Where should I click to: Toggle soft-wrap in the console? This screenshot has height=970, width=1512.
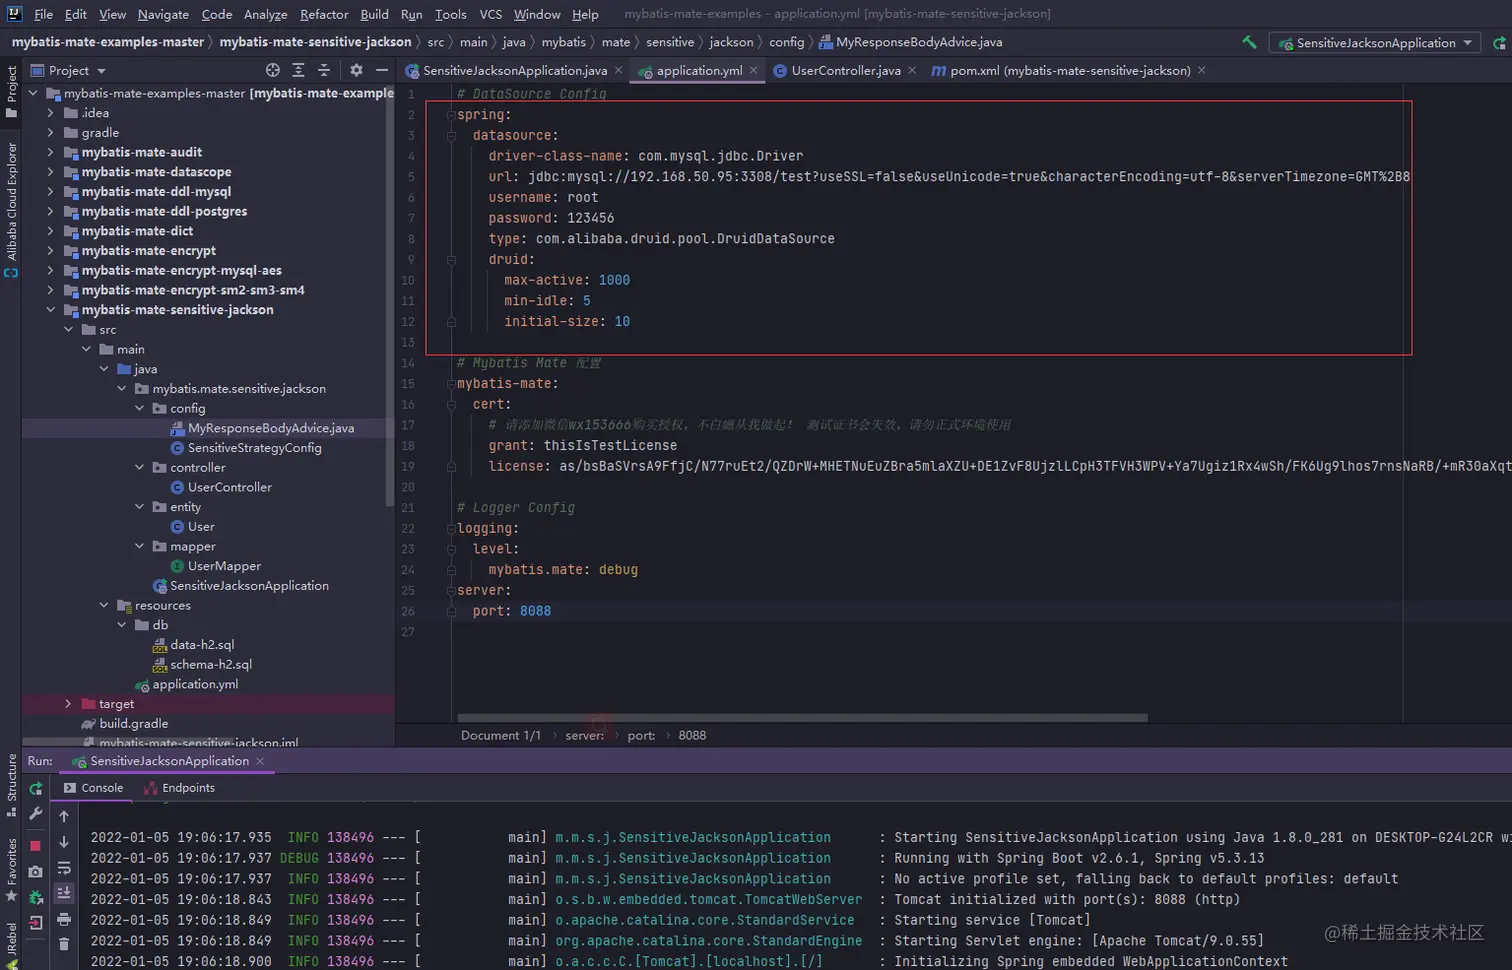coord(64,868)
